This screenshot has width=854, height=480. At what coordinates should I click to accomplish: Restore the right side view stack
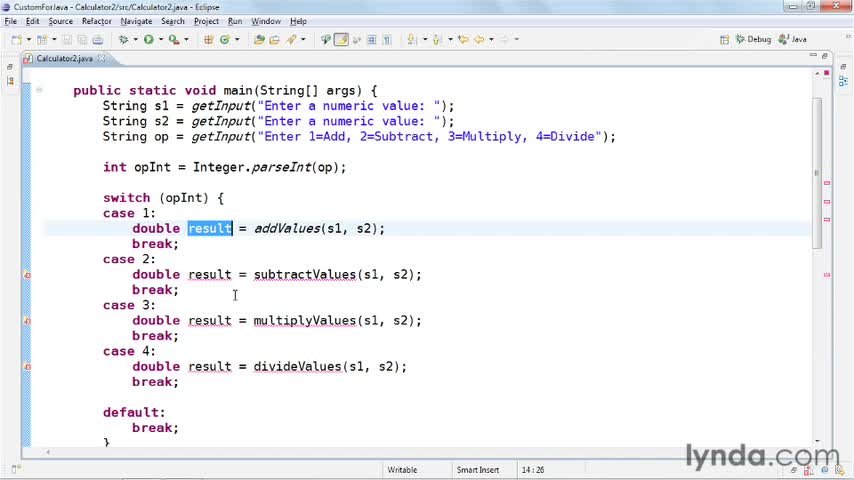click(x=843, y=66)
